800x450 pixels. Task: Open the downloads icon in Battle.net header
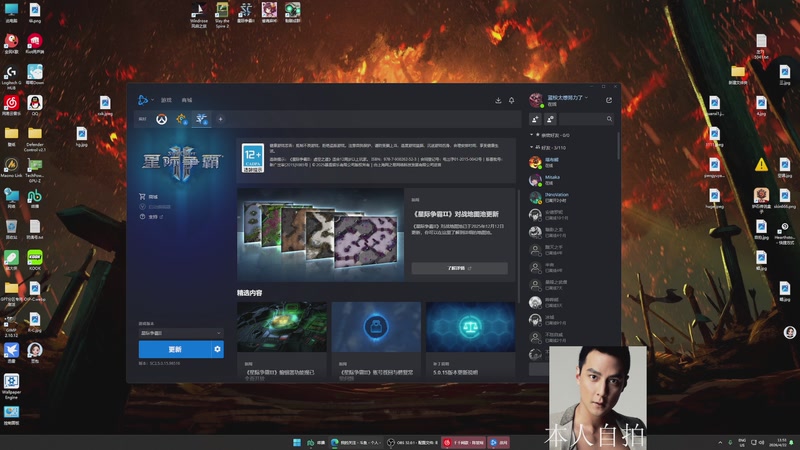tap(498, 100)
